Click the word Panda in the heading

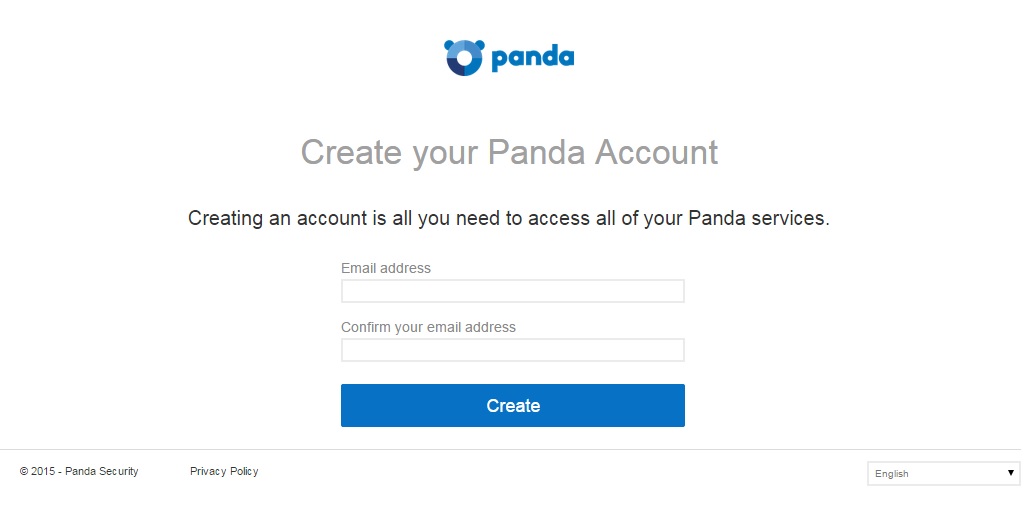point(536,152)
